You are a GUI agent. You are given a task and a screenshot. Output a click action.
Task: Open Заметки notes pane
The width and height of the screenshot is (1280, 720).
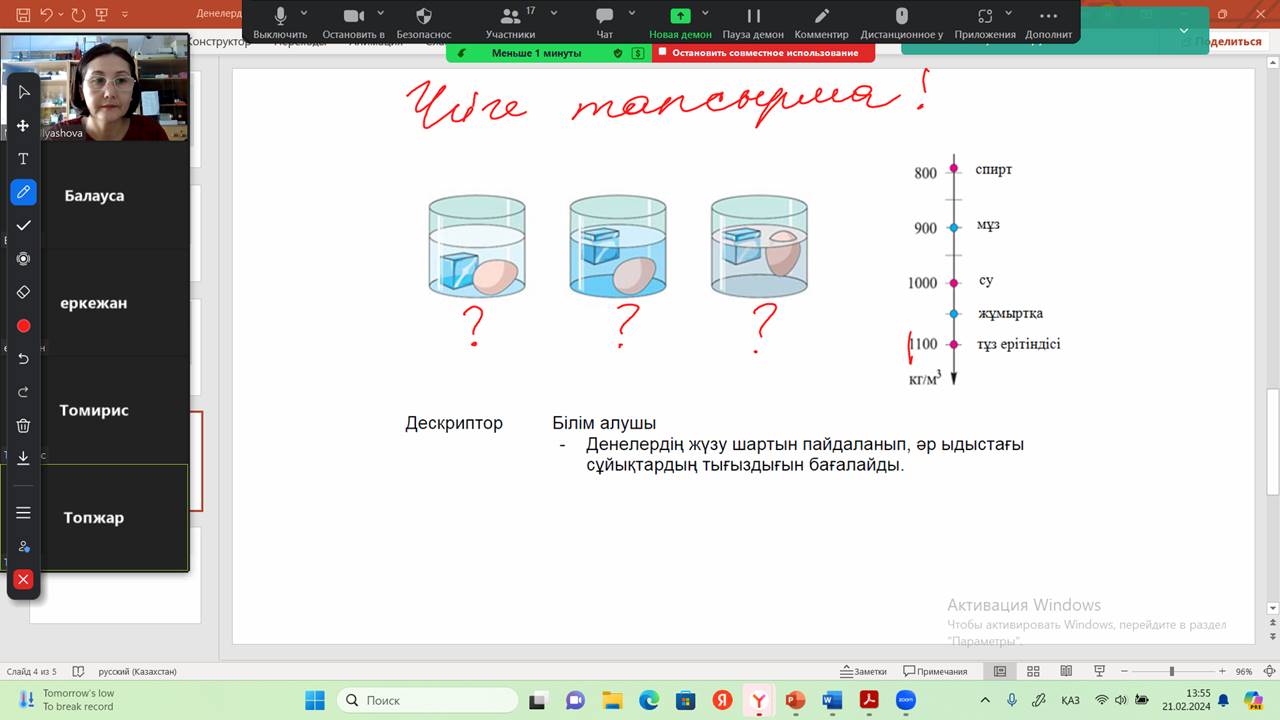tap(863, 671)
